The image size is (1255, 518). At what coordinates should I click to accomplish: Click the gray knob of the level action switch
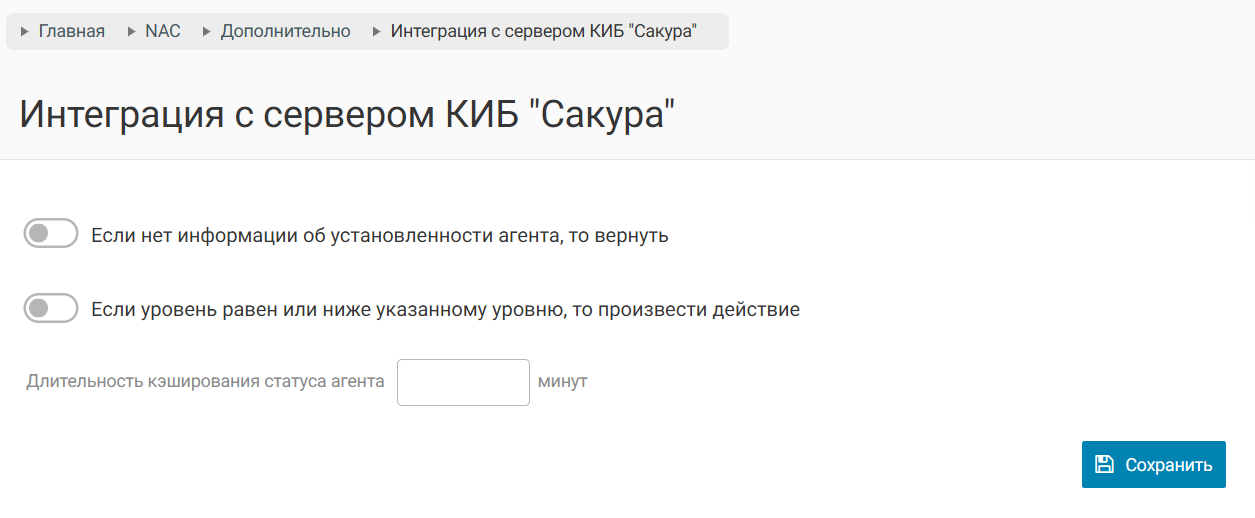click(39, 309)
